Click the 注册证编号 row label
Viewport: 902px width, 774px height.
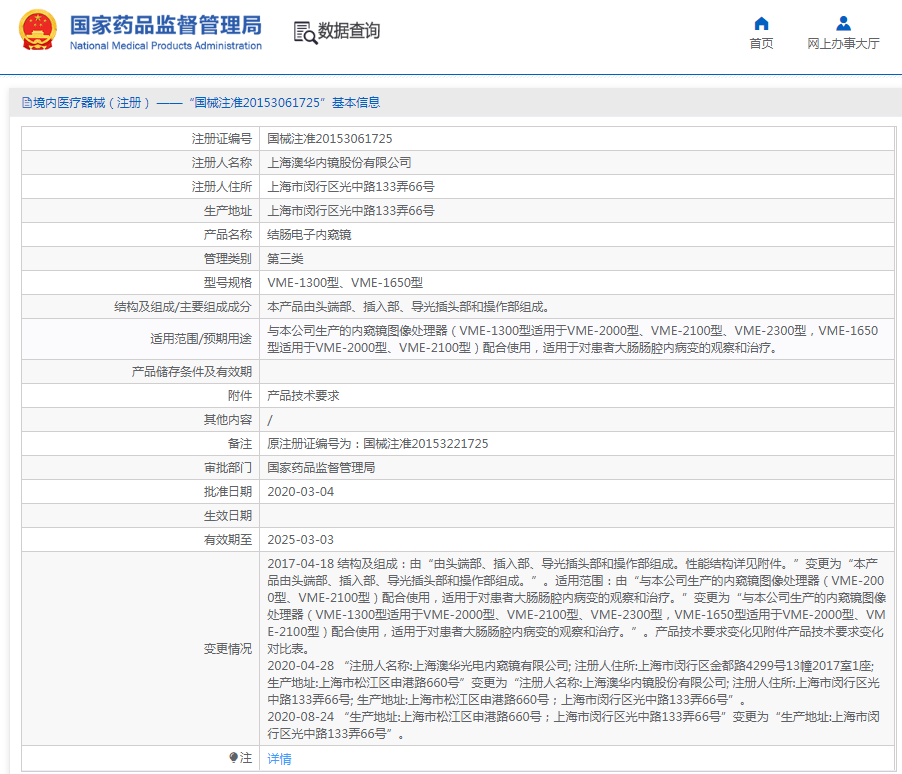point(222,139)
